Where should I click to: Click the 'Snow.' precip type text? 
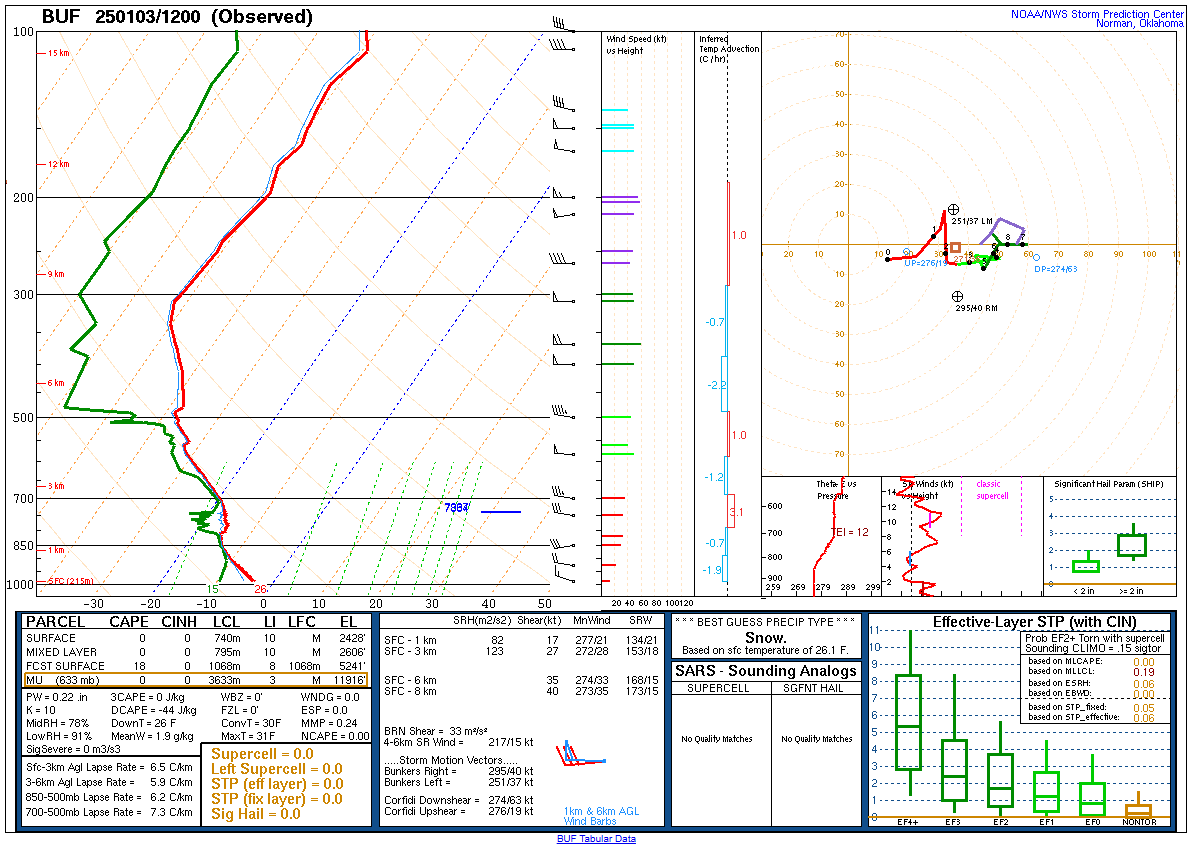[x=766, y=638]
